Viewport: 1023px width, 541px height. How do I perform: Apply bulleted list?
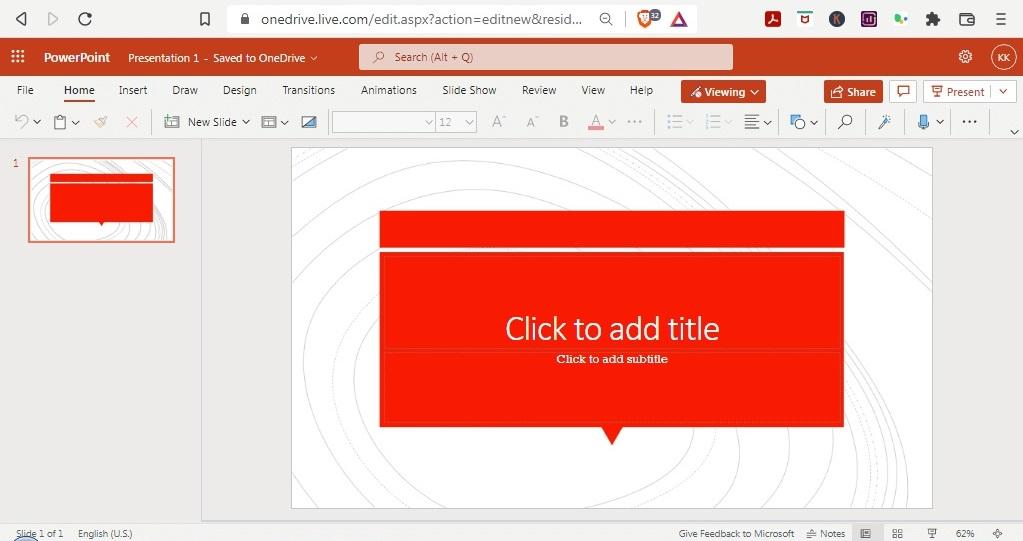point(675,121)
